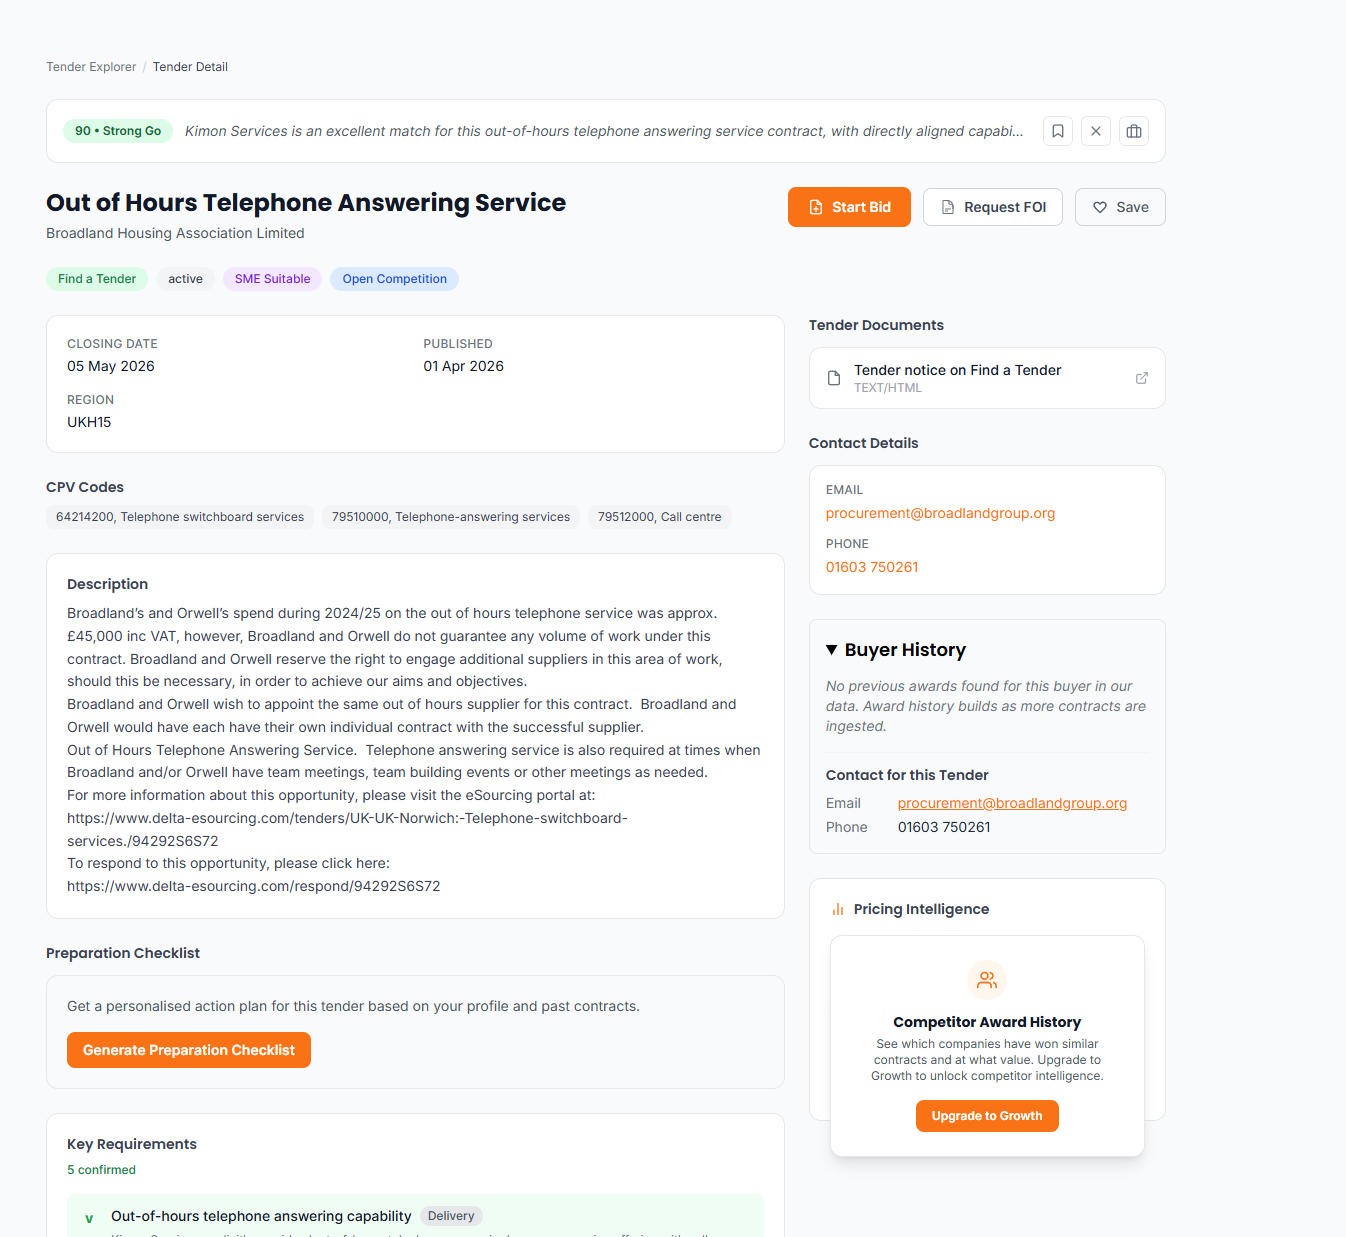Click the Open Competition tag
The height and width of the screenshot is (1237, 1346).
tap(394, 279)
